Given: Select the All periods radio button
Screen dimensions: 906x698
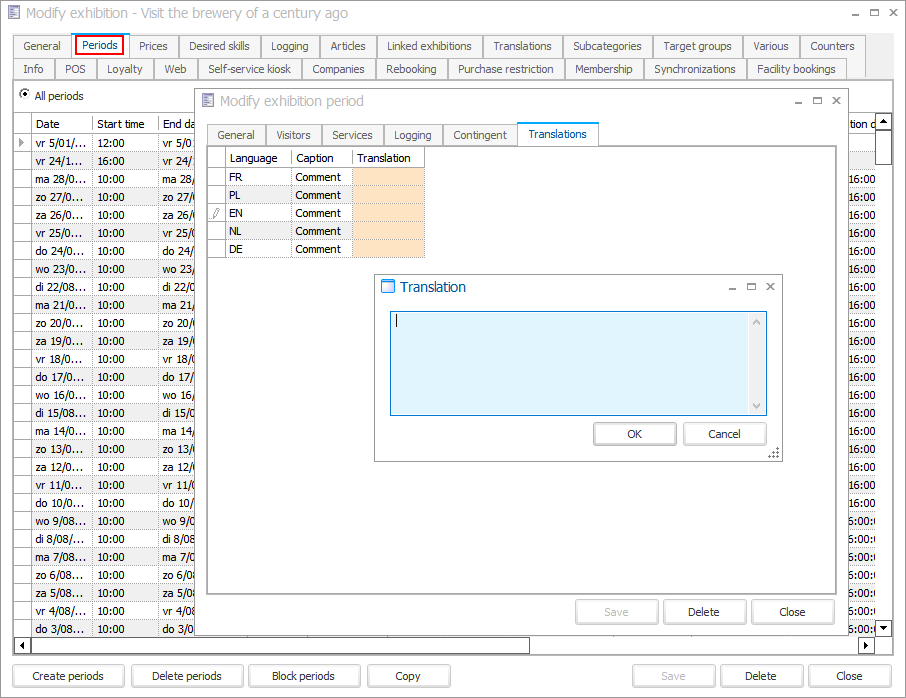Looking at the screenshot, I should coord(24,96).
